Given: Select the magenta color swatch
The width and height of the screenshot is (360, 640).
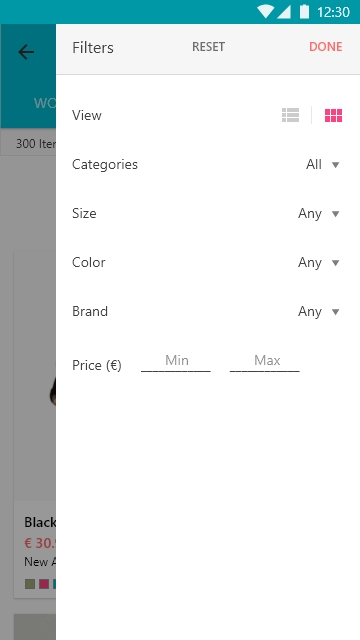Looking at the screenshot, I should pyautogui.click(x=44, y=584).
